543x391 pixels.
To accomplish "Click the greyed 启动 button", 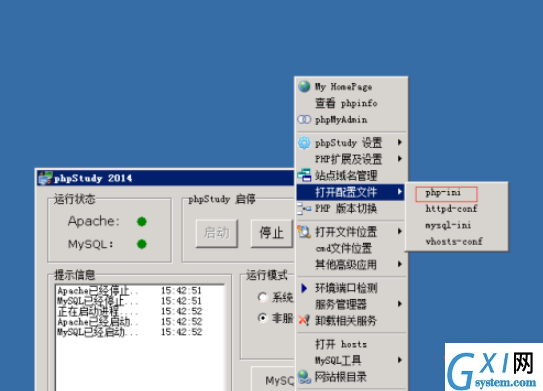I will (x=216, y=233).
